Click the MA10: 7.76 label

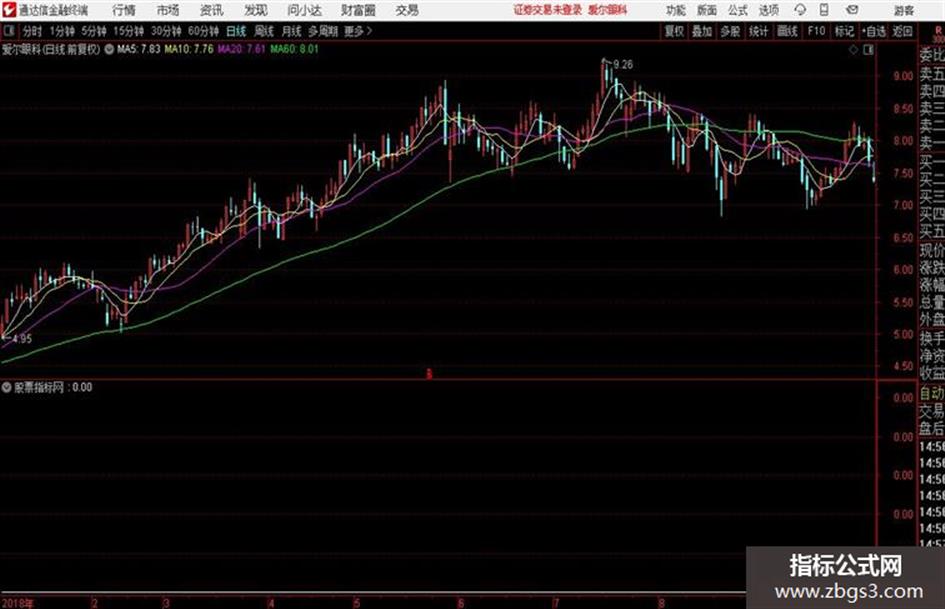tap(189, 49)
